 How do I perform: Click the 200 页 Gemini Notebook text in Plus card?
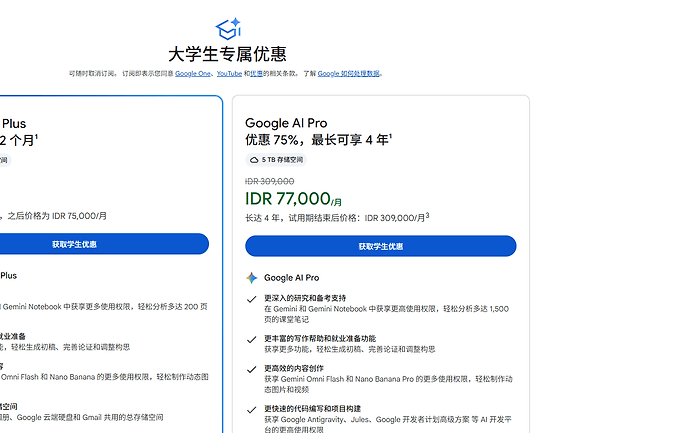coord(104,307)
